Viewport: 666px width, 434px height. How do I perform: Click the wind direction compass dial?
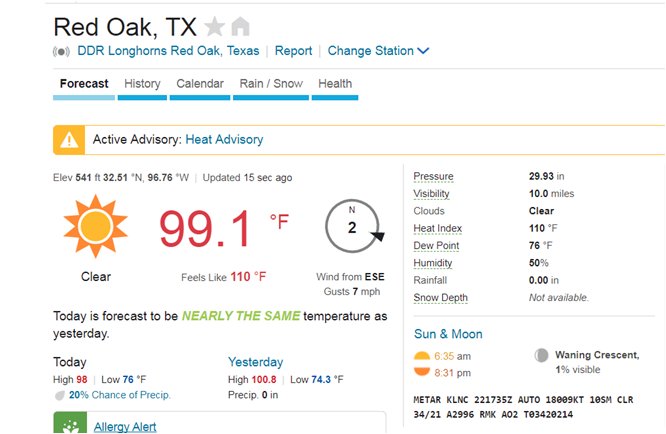point(353,226)
